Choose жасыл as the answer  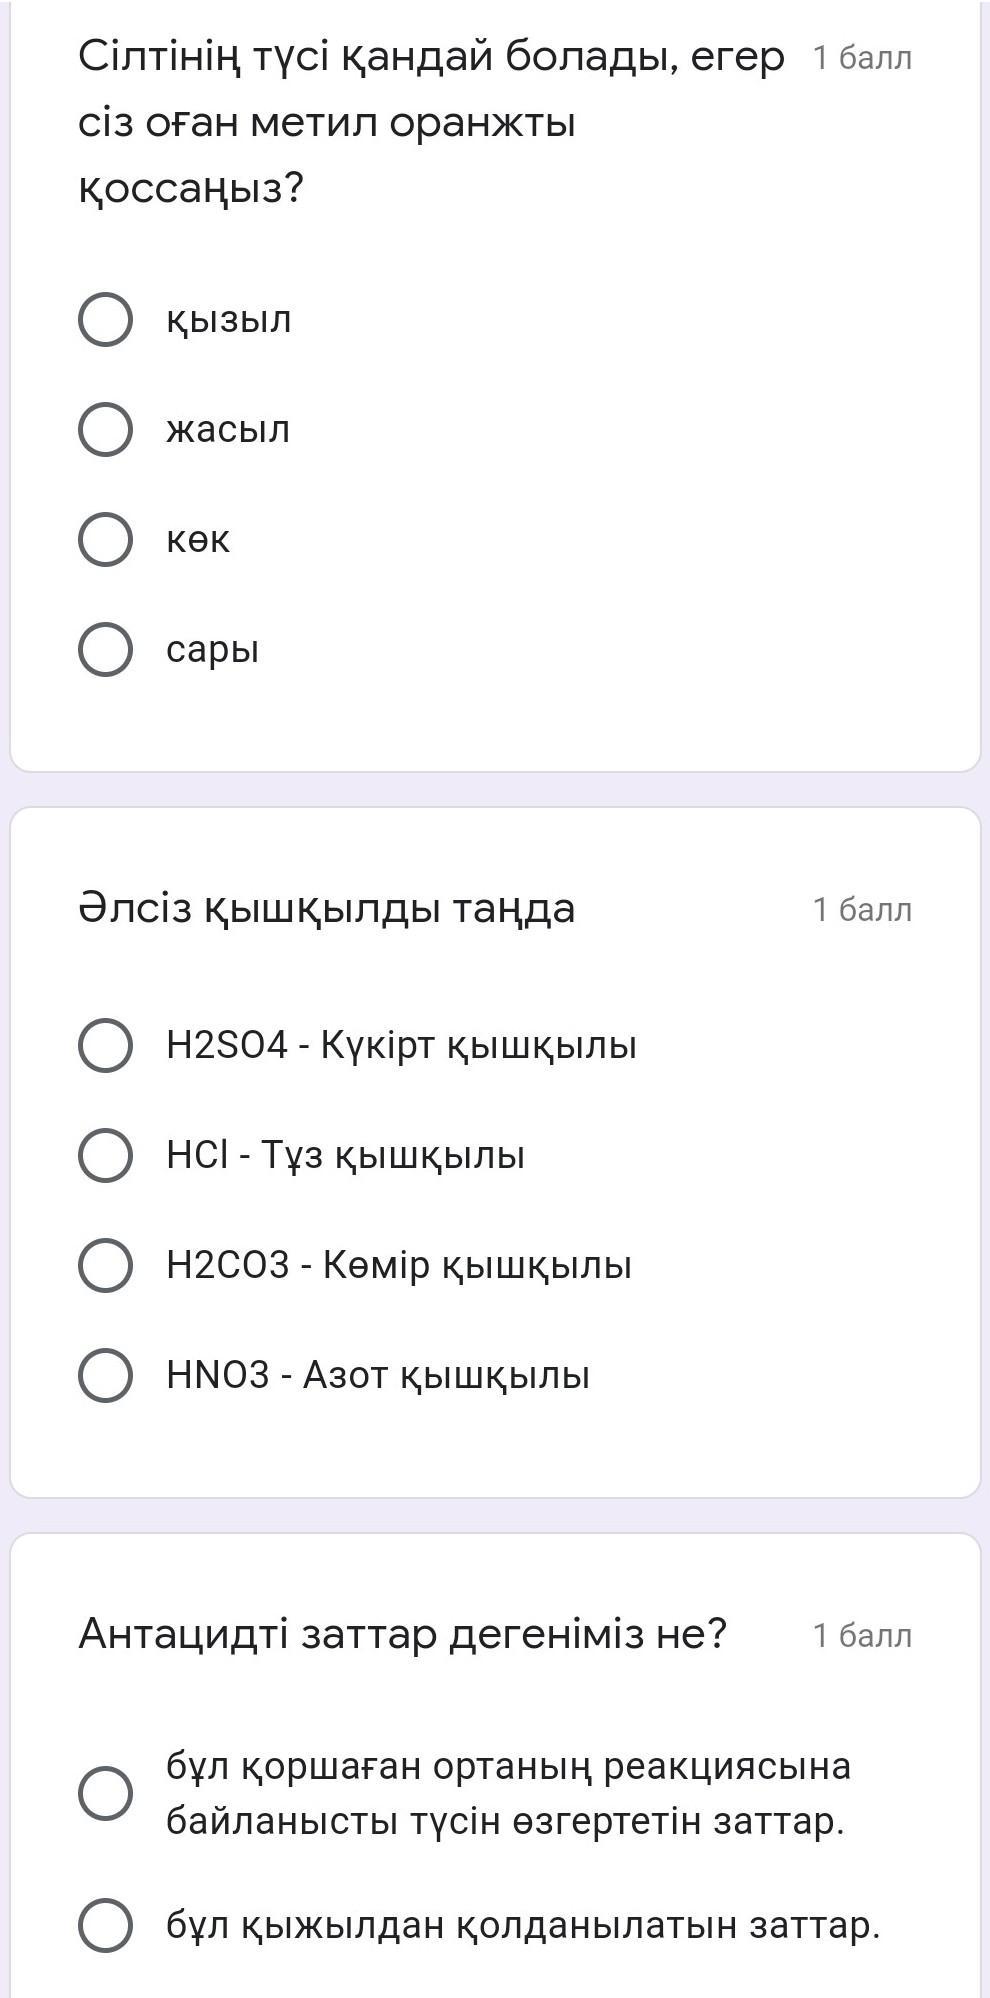[105, 430]
